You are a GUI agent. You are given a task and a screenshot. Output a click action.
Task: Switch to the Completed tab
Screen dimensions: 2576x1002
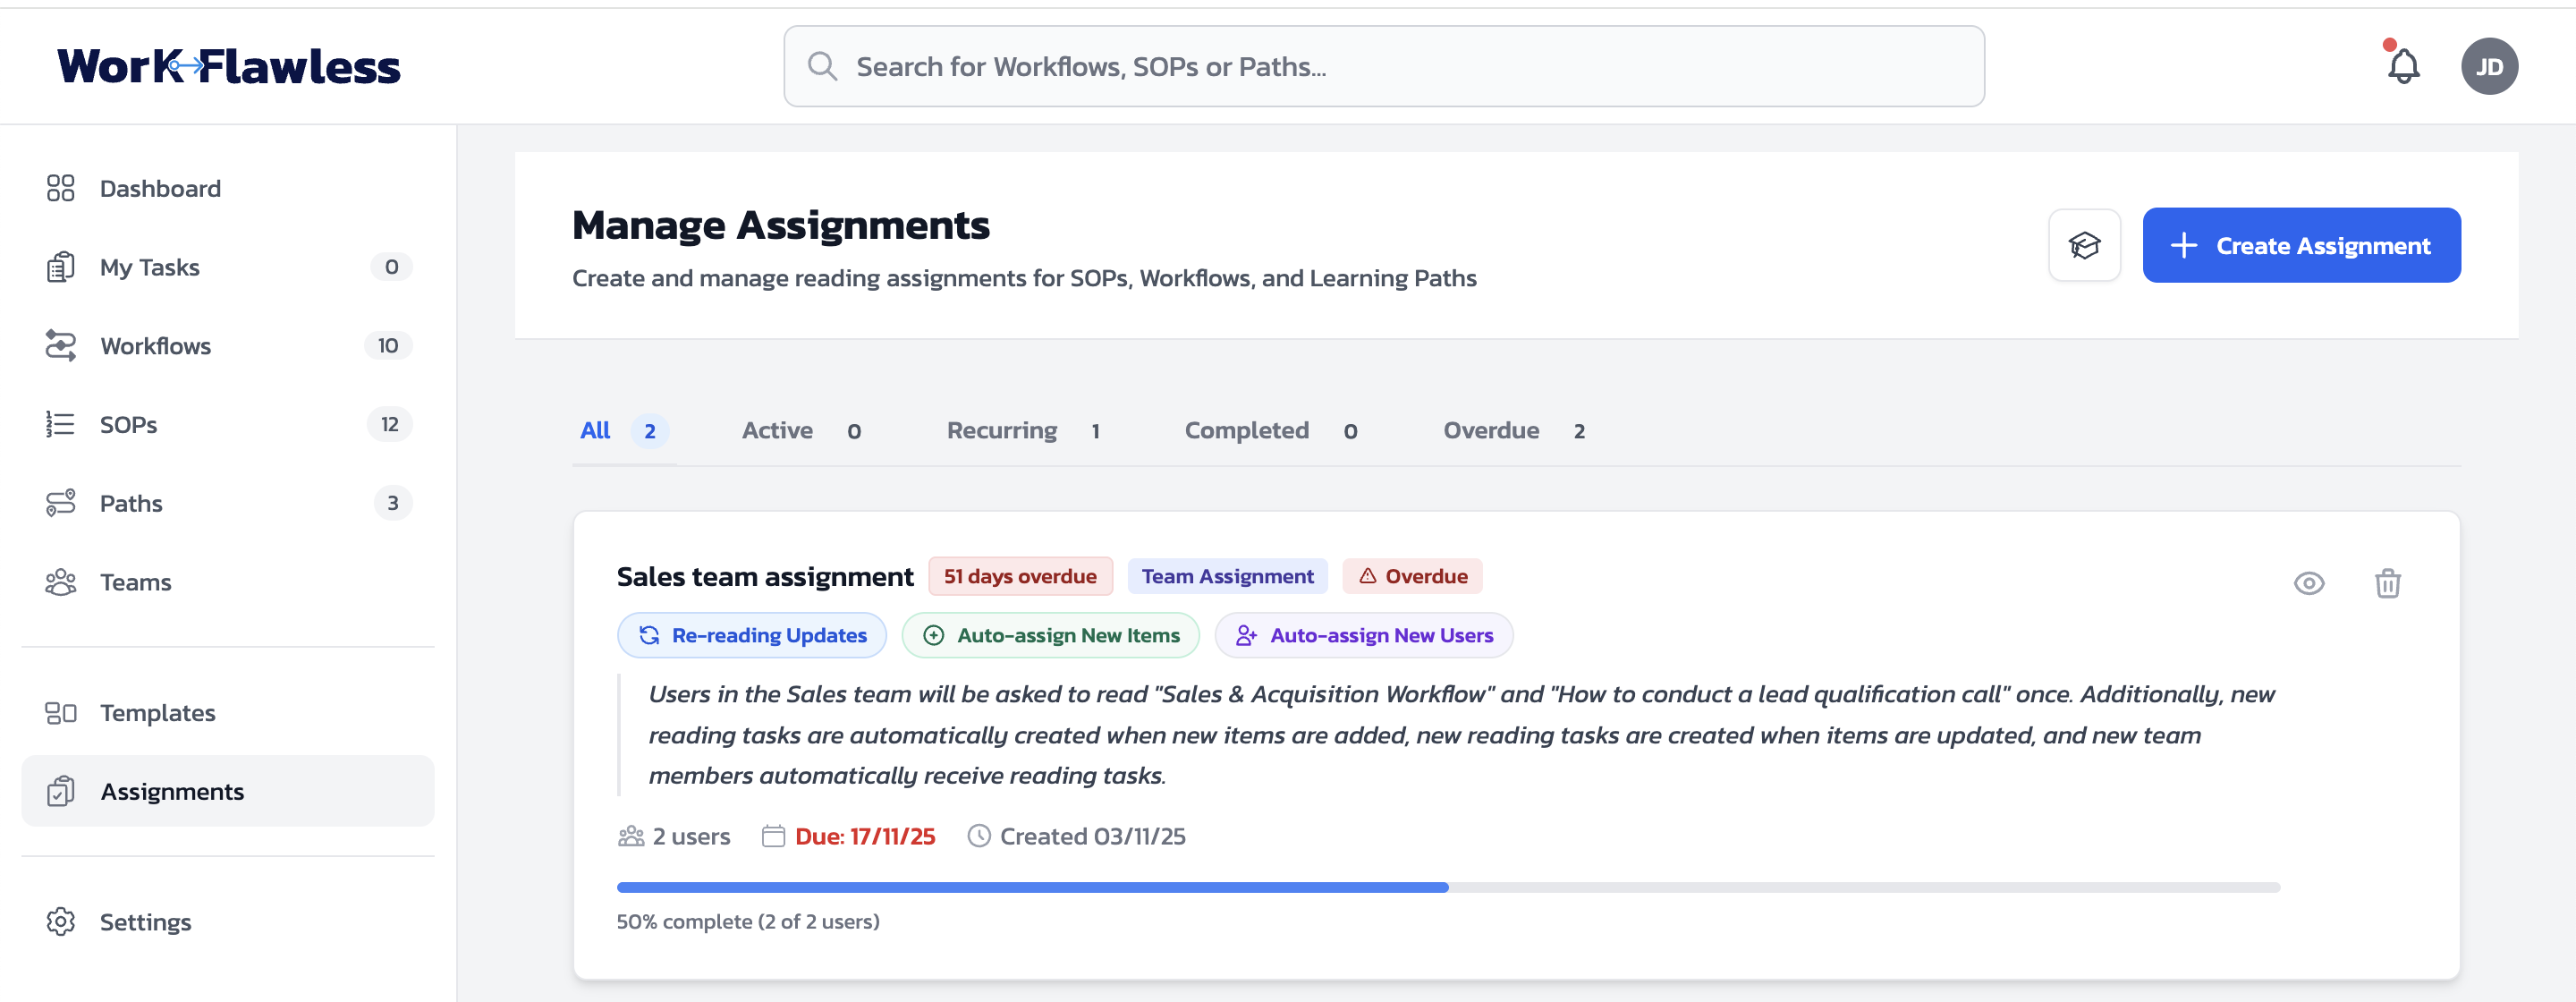coord(1246,430)
